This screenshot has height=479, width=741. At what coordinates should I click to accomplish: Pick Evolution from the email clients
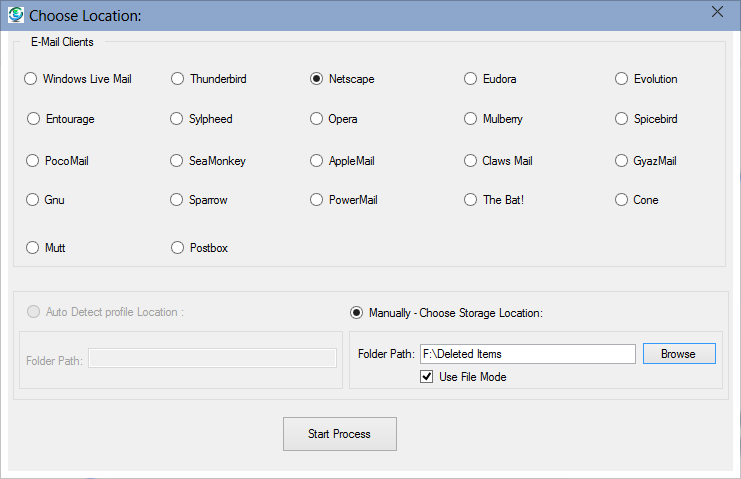[622, 79]
